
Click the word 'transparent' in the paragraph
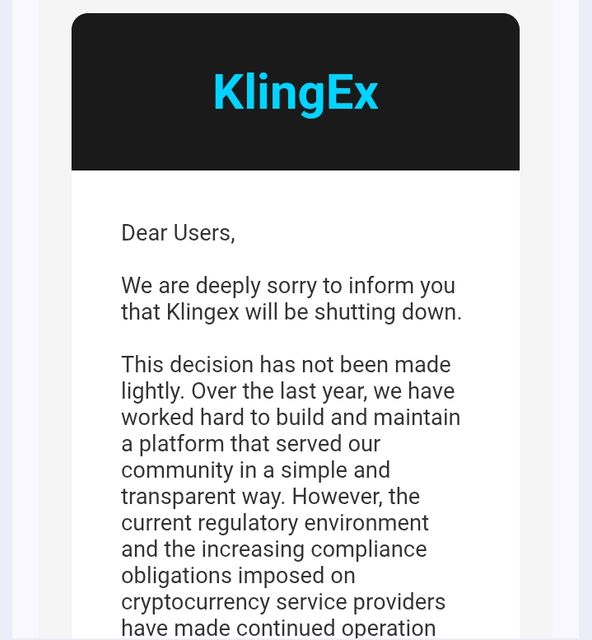178,497
